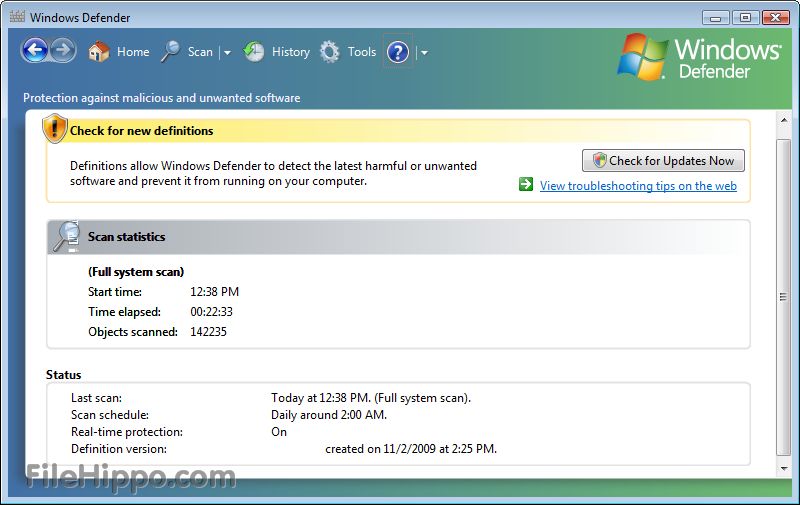The width and height of the screenshot is (800, 505).
Task: Click 'Objects scanned:' label
Action: pos(133,332)
